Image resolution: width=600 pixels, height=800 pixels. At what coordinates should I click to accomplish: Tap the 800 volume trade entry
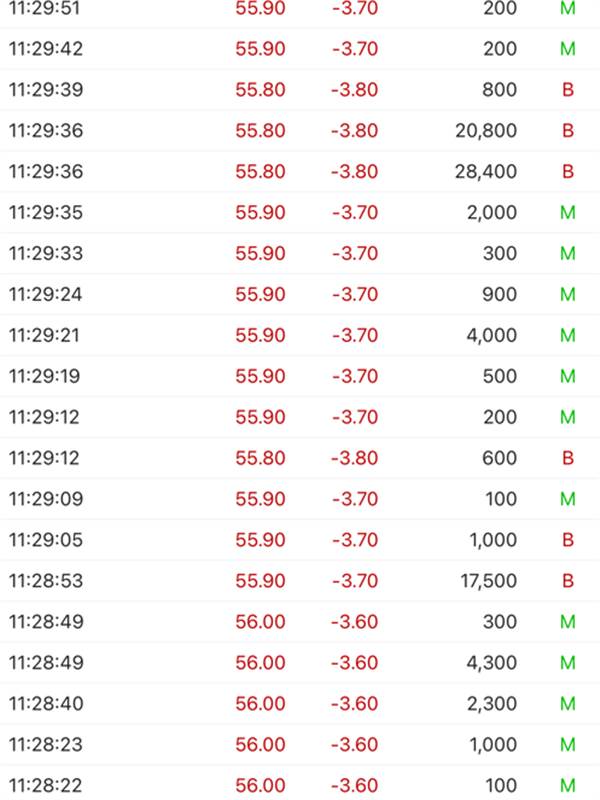pos(499,90)
